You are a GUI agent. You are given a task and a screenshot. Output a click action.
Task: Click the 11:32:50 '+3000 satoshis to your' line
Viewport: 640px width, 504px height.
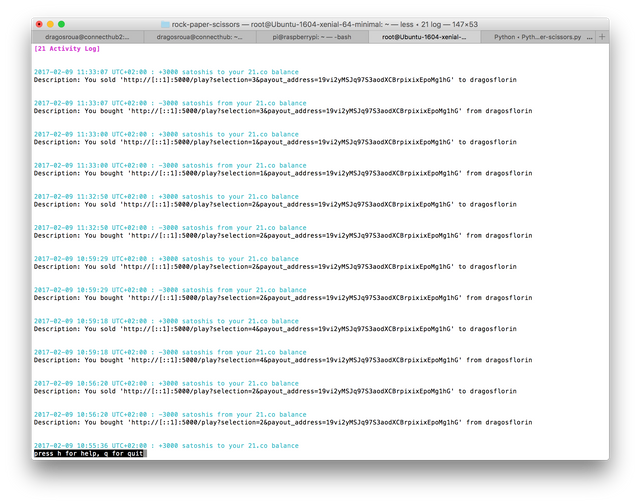(x=166, y=196)
